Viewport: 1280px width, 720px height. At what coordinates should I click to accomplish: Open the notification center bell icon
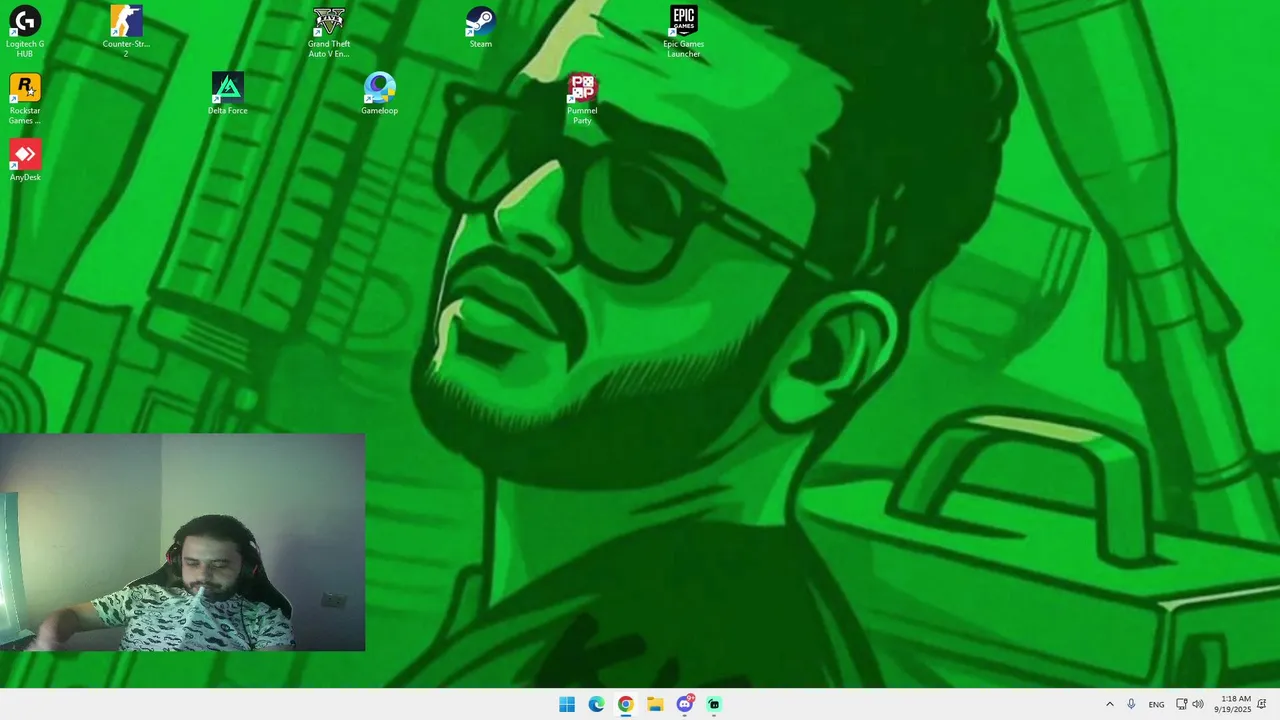(x=1263, y=704)
